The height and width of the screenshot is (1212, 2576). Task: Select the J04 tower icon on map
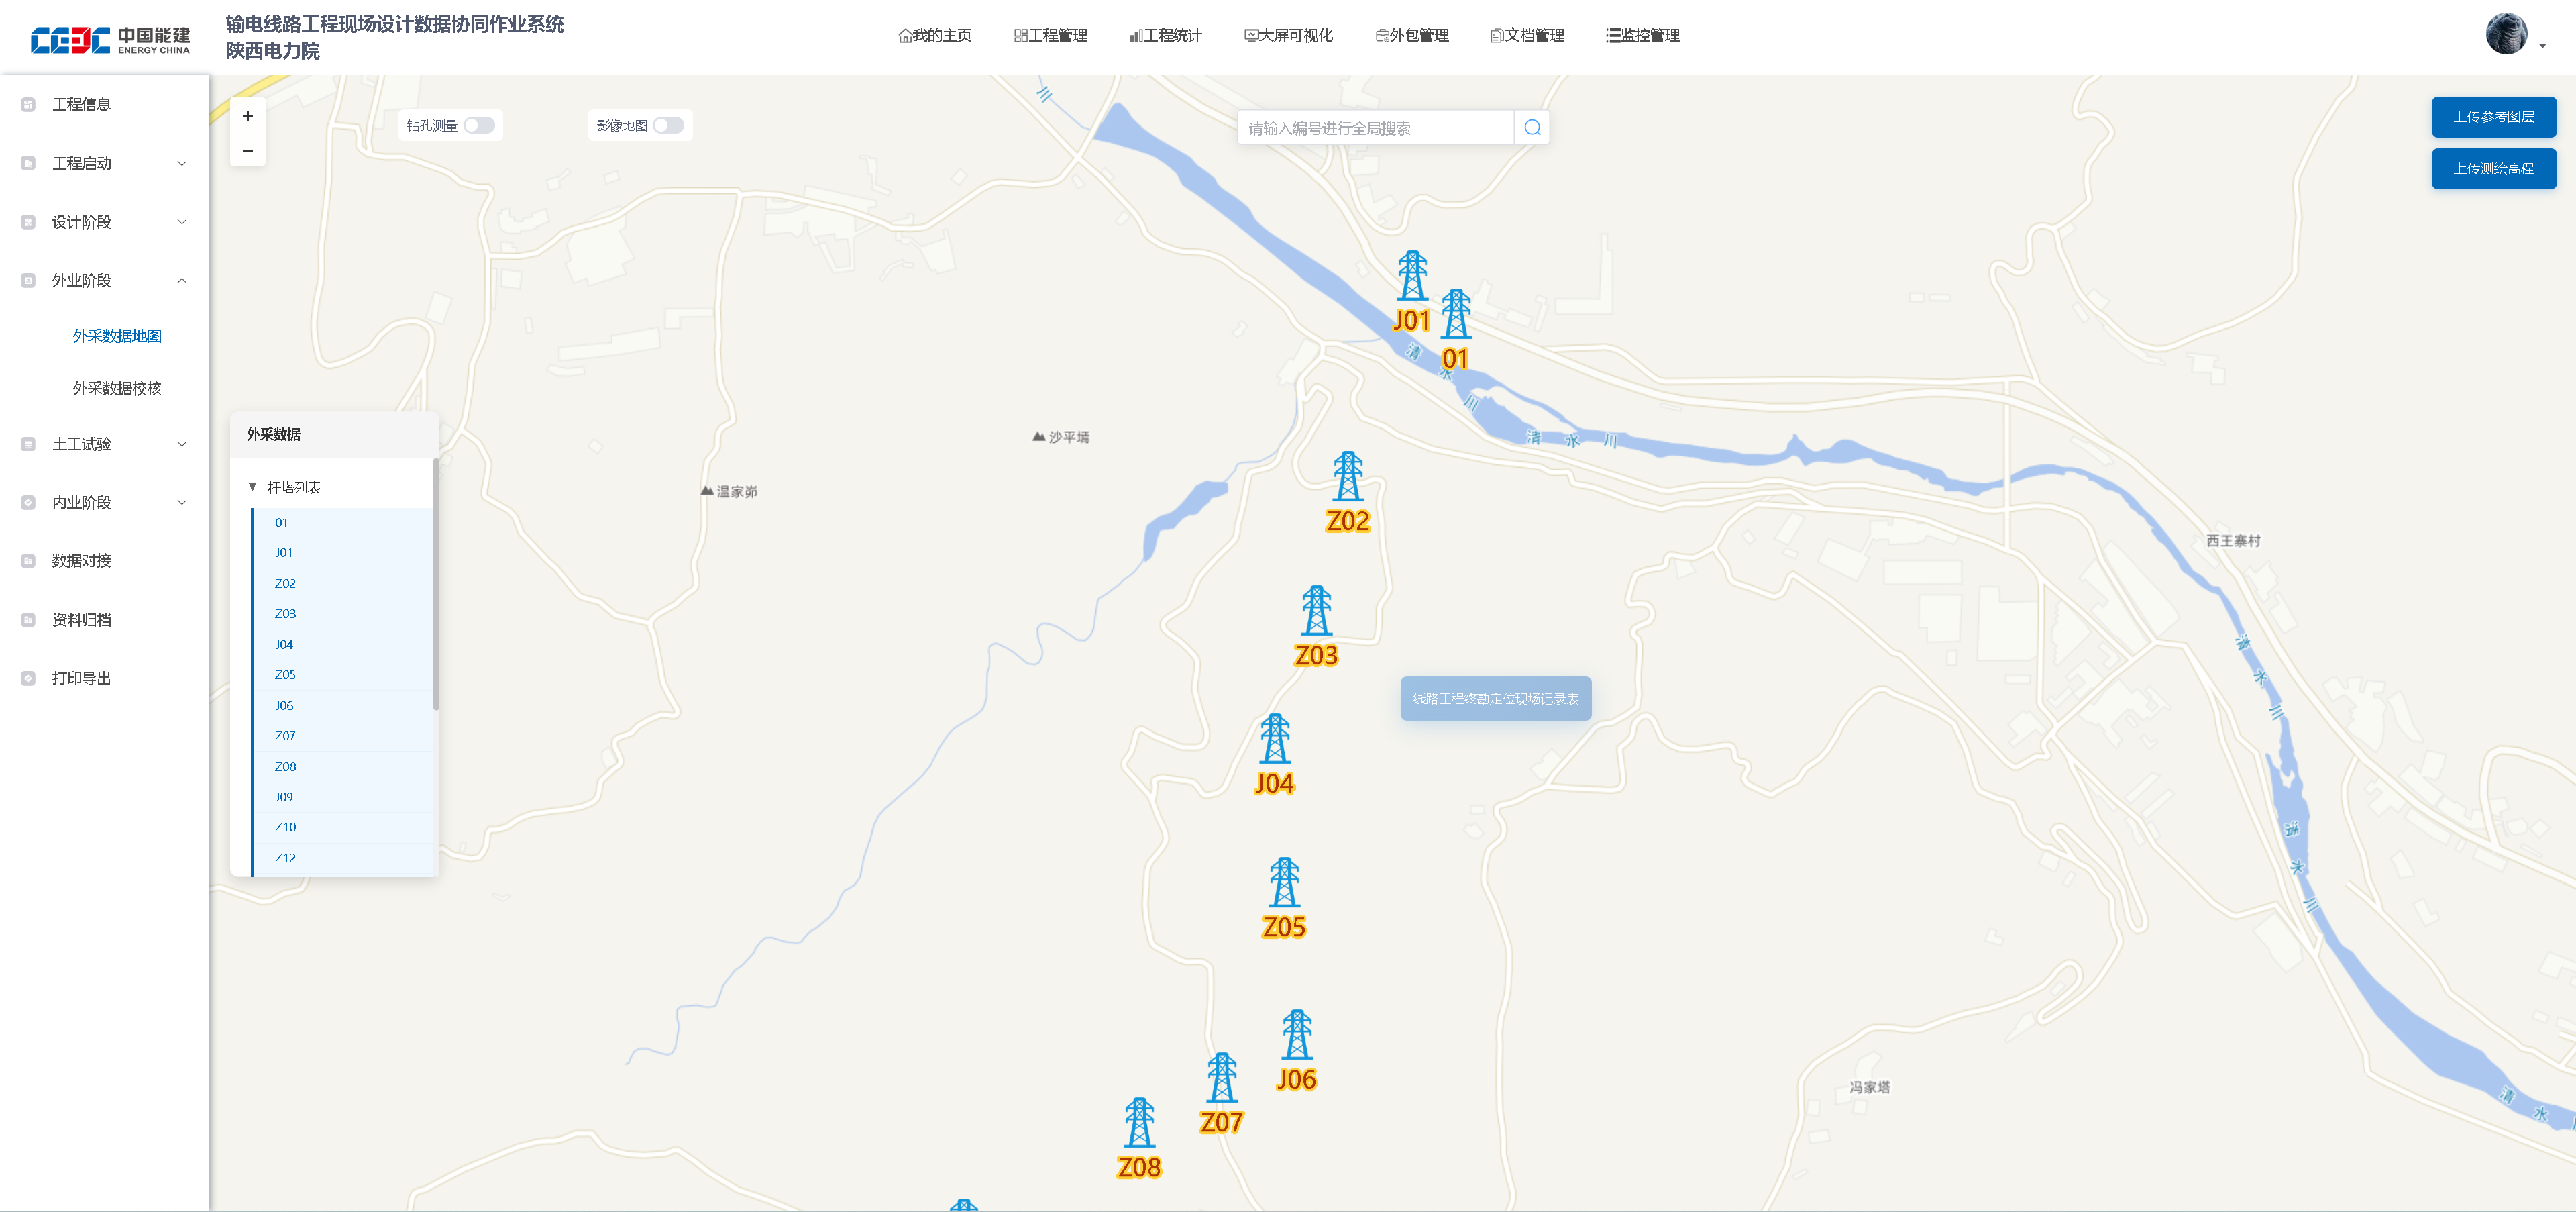1274,739
